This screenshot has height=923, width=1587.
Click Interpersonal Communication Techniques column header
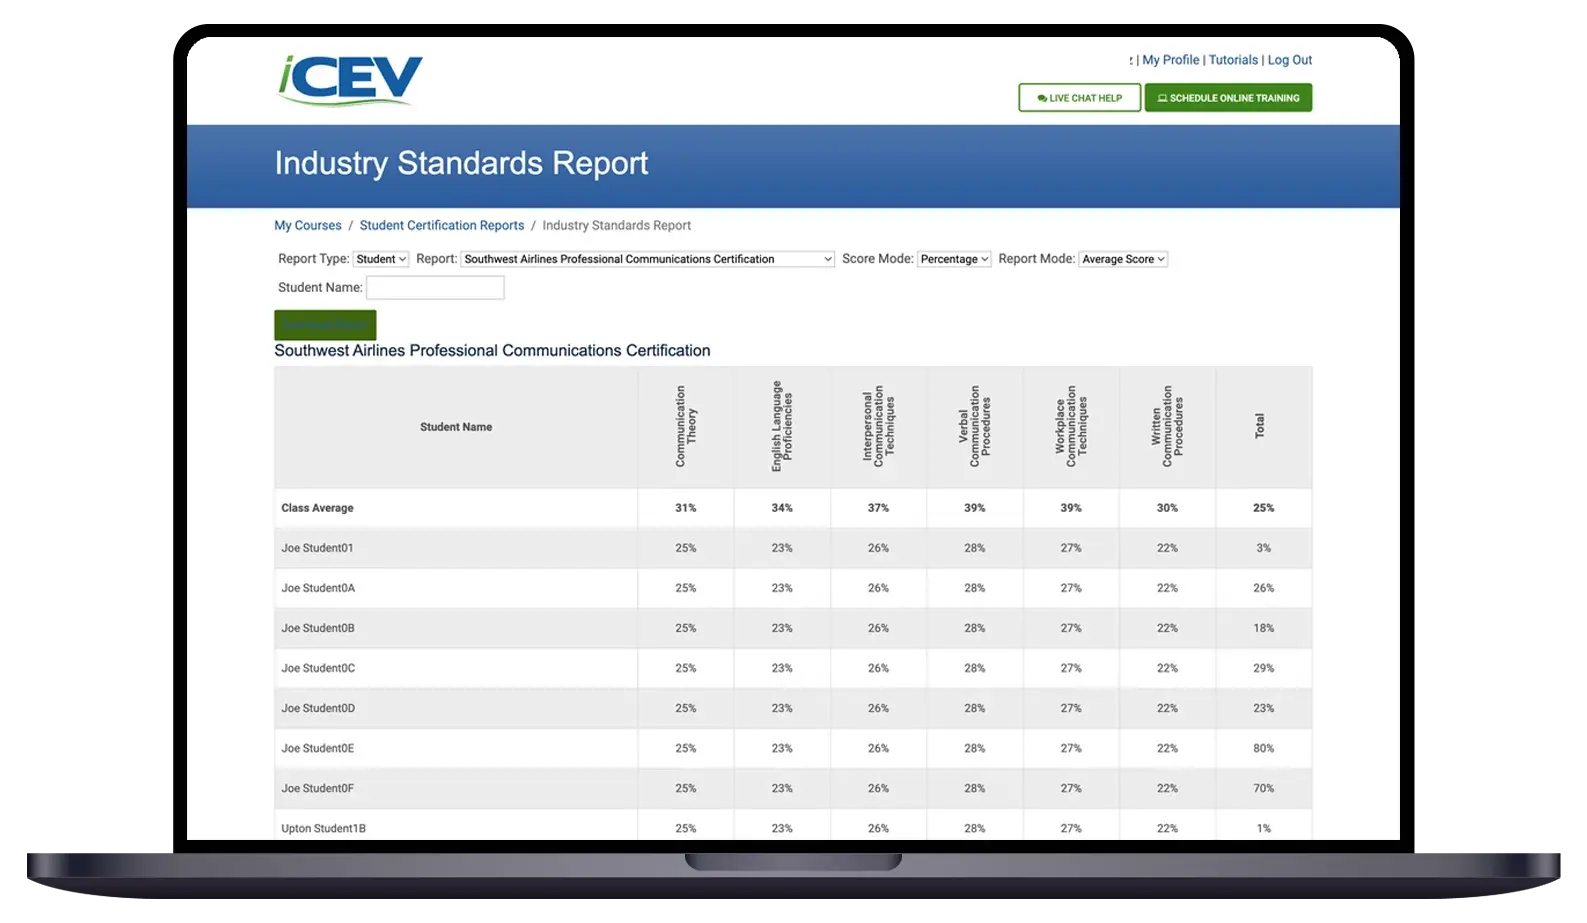click(x=878, y=427)
